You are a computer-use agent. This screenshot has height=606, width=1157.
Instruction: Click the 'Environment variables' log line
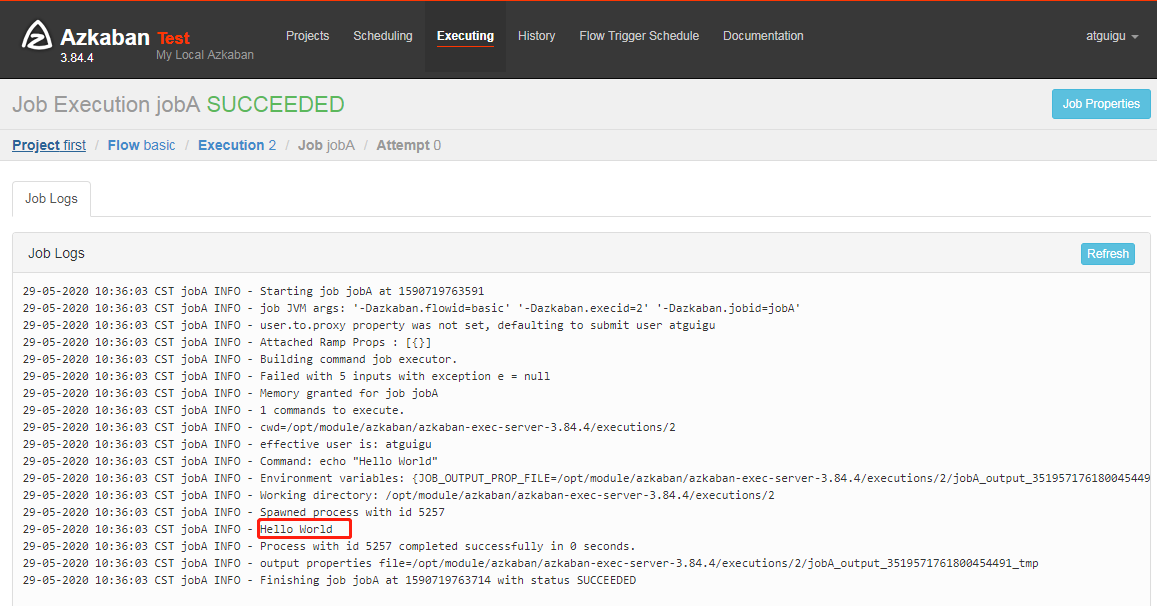coord(586,478)
